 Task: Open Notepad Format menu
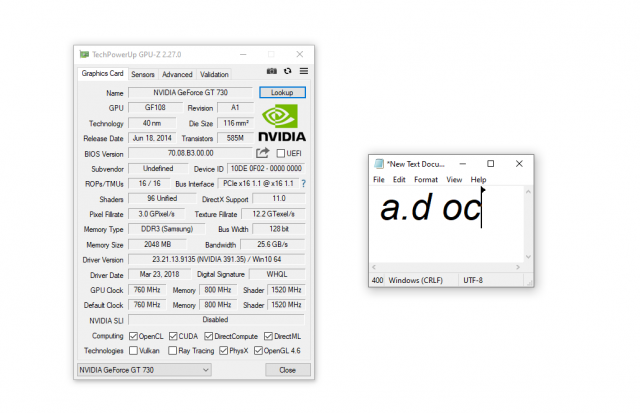click(426, 180)
